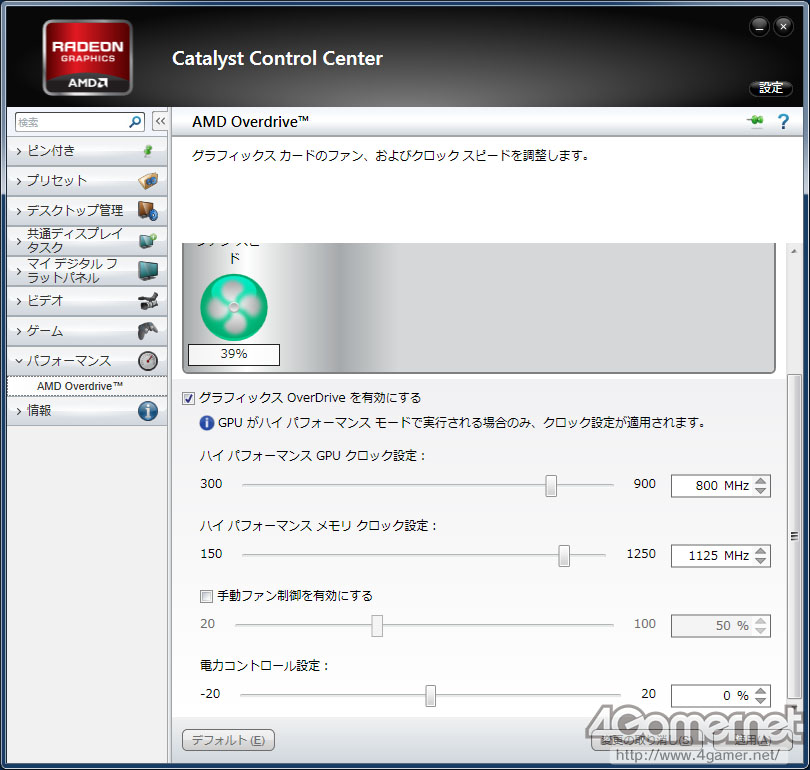This screenshot has height=770, width=810.
Task: Click the デフォルト(E) default button
Action: pos(228,740)
